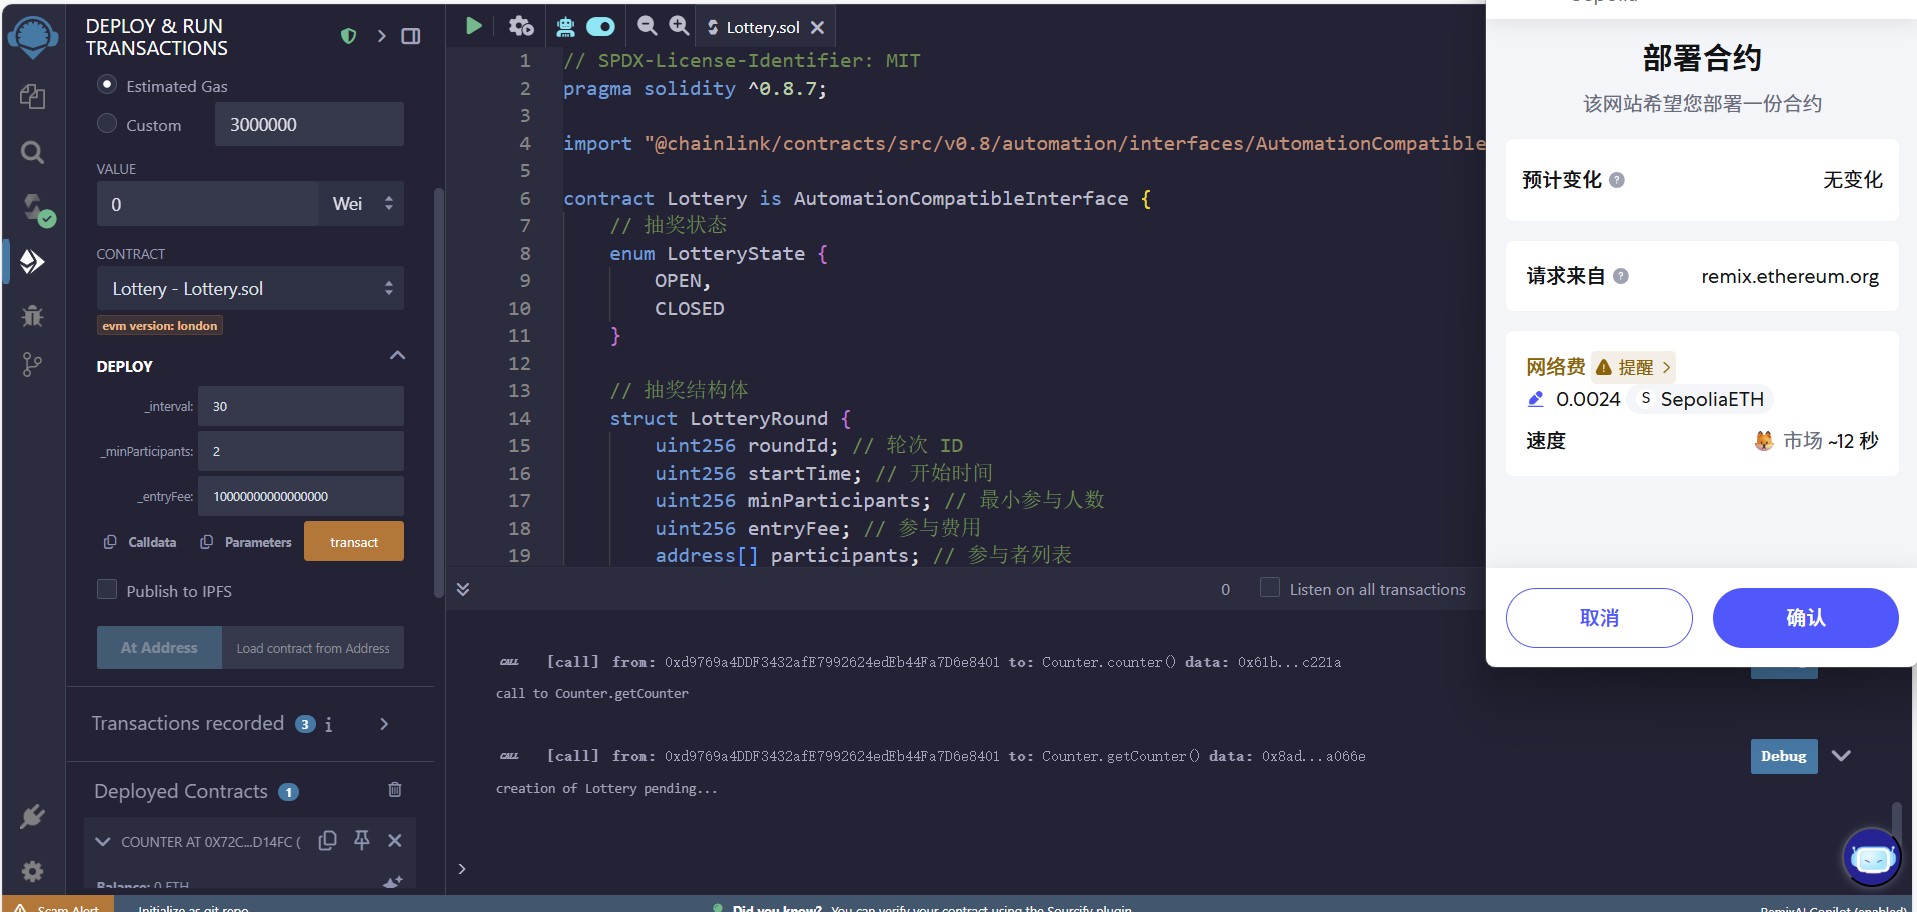Copy Parameters to clipboard
Screen dimensions: 1917x912
pos(246,542)
